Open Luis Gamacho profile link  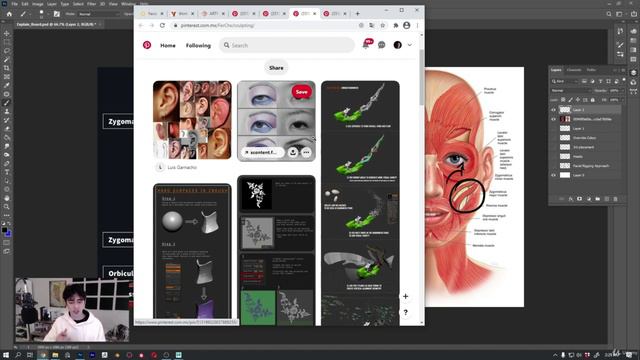coord(182,167)
